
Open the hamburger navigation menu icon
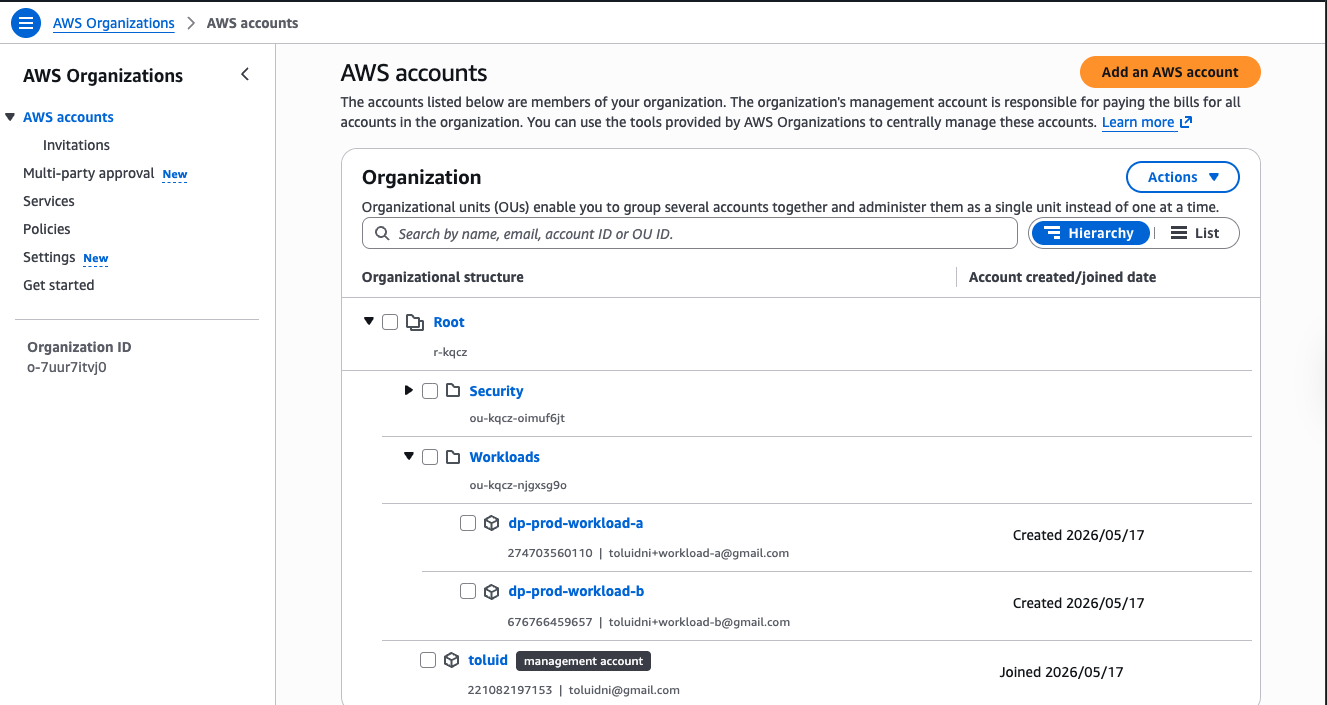pyautogui.click(x=25, y=23)
